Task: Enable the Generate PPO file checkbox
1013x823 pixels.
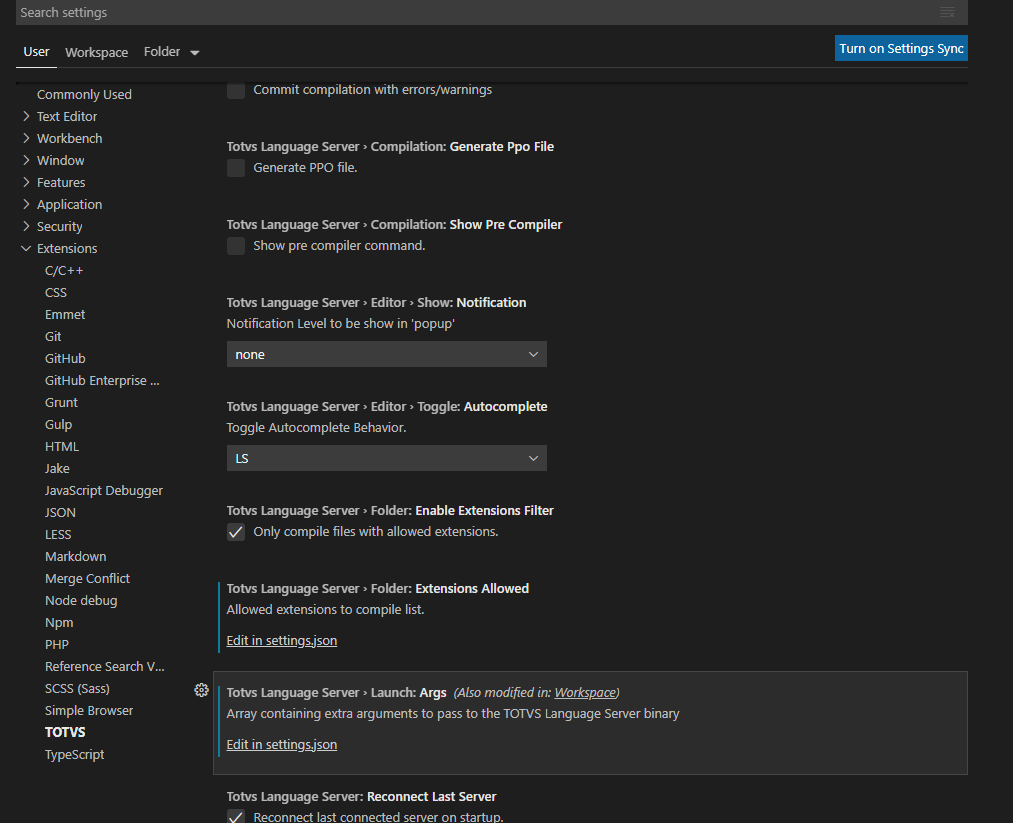Action: pos(235,167)
